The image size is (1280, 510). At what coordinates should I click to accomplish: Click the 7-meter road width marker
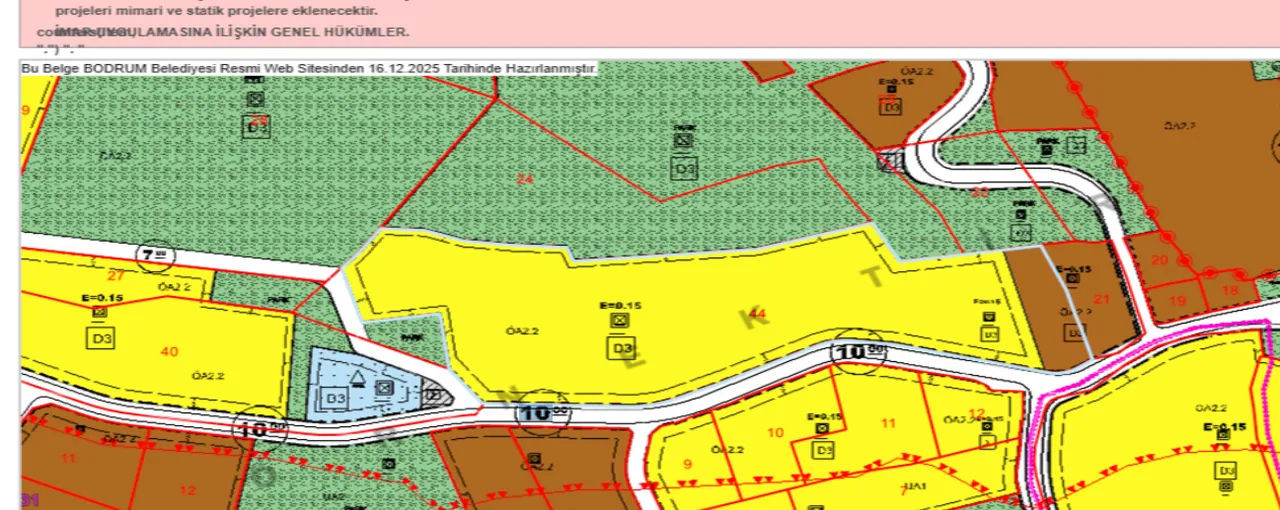pos(156,256)
